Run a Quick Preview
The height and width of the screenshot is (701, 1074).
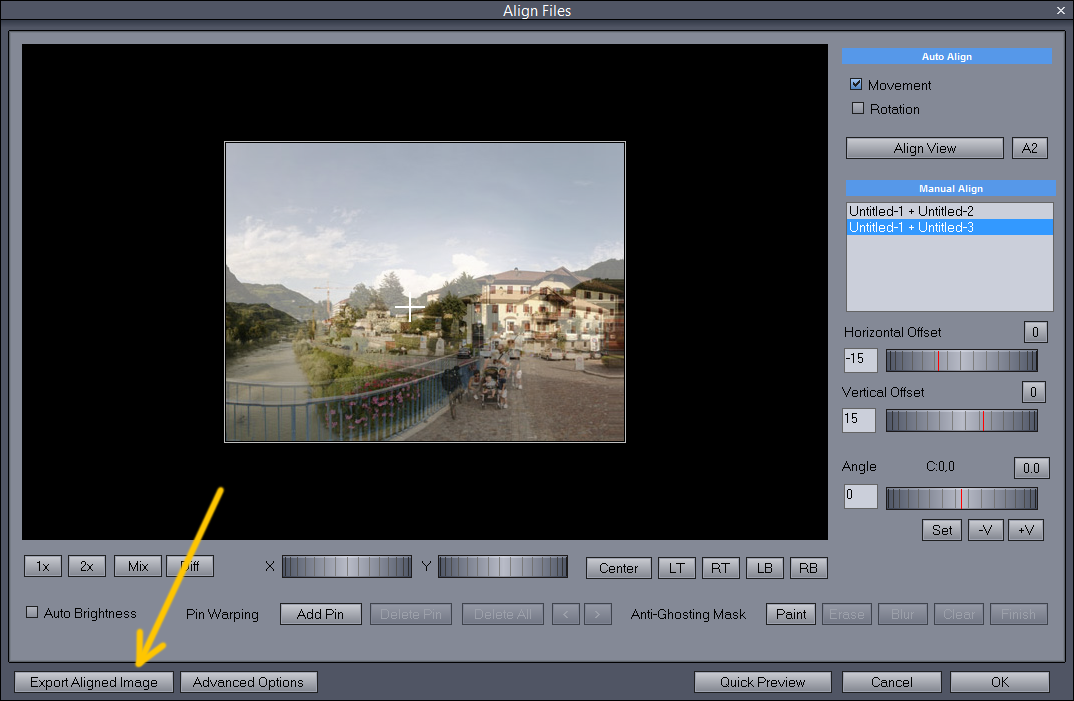click(x=762, y=681)
